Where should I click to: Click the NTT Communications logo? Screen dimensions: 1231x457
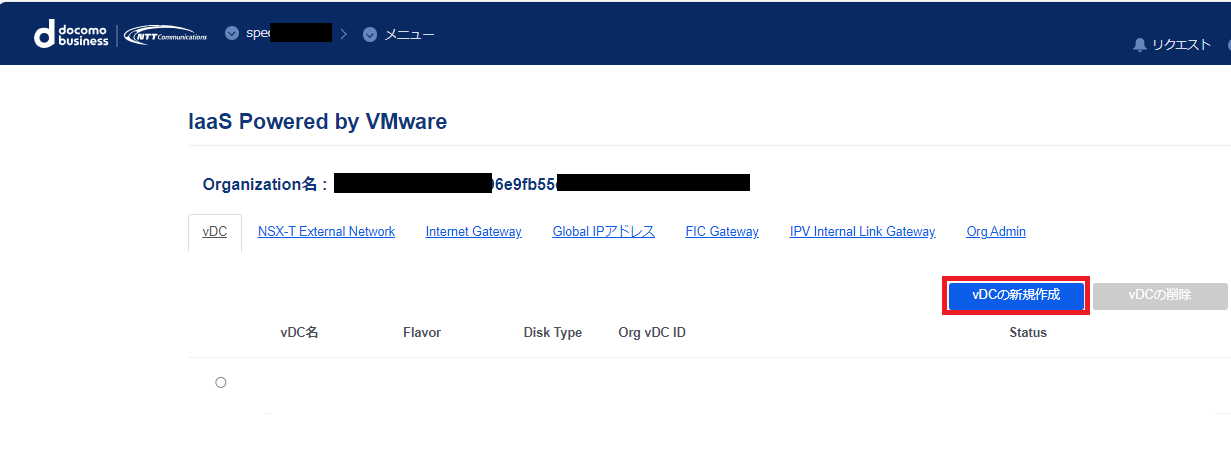(x=166, y=35)
